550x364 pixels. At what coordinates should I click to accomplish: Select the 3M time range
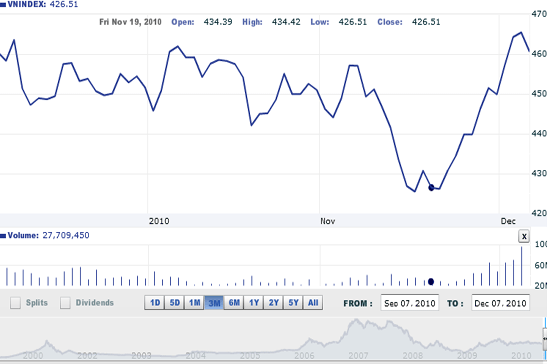214,303
